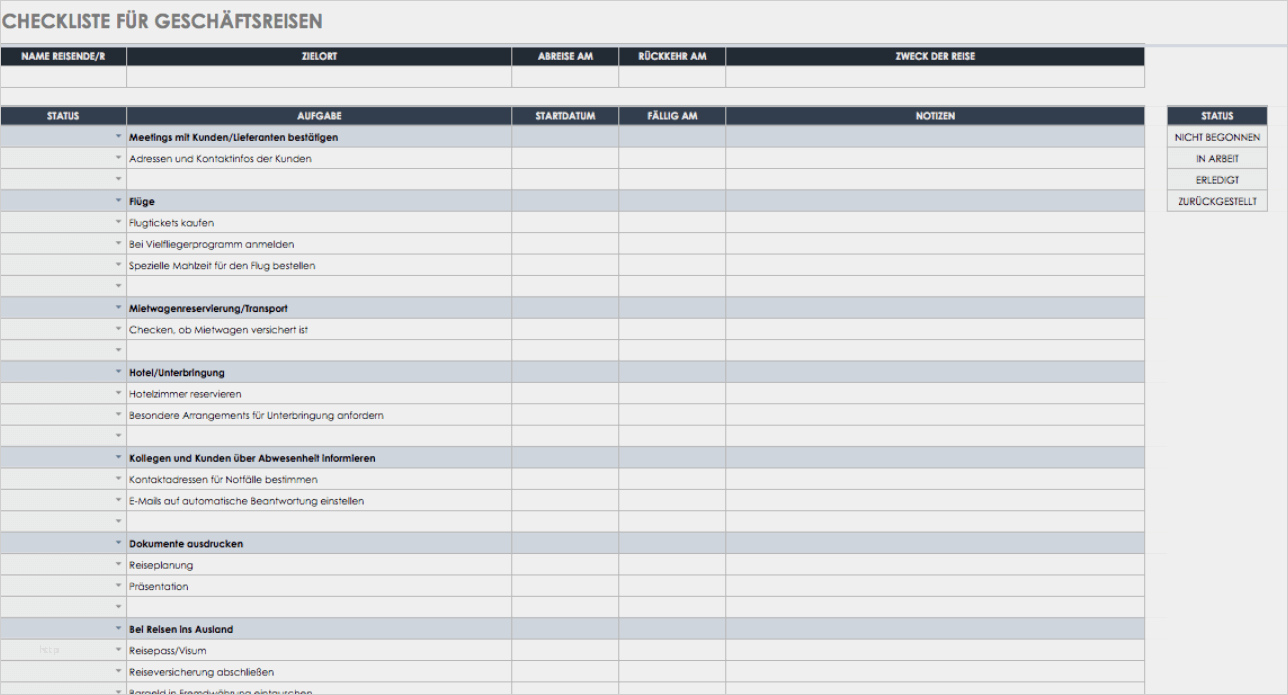Open status dropdown for Hotelzimmer reservieren row

click(x=118, y=394)
